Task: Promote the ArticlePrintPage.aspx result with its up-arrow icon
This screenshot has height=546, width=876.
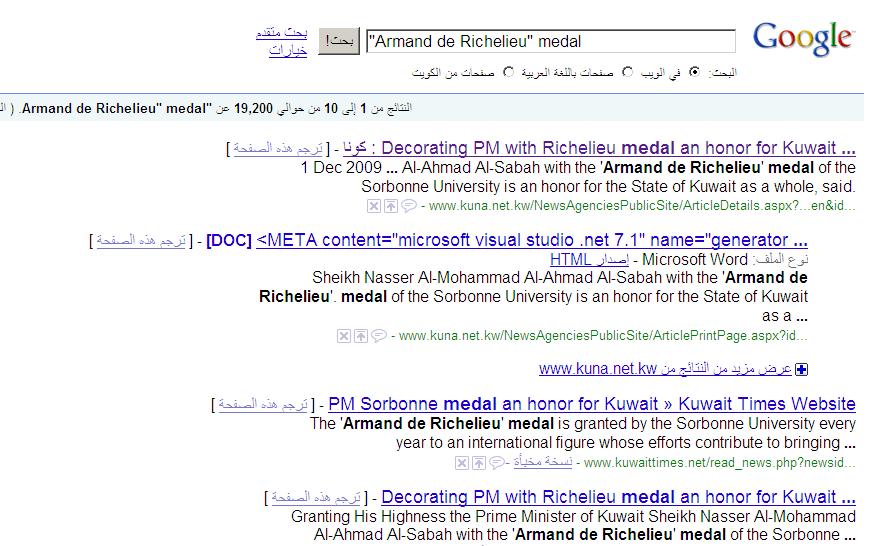Action: tap(361, 336)
